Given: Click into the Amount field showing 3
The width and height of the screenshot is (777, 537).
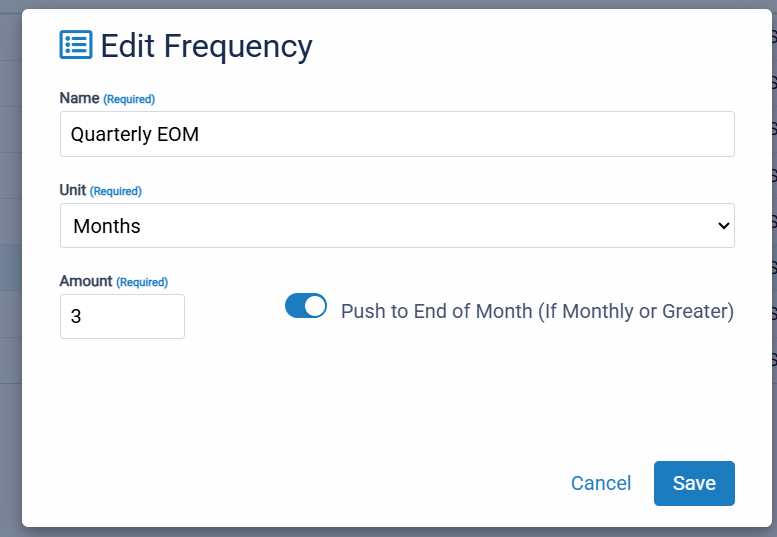Looking at the screenshot, I should 122,317.
